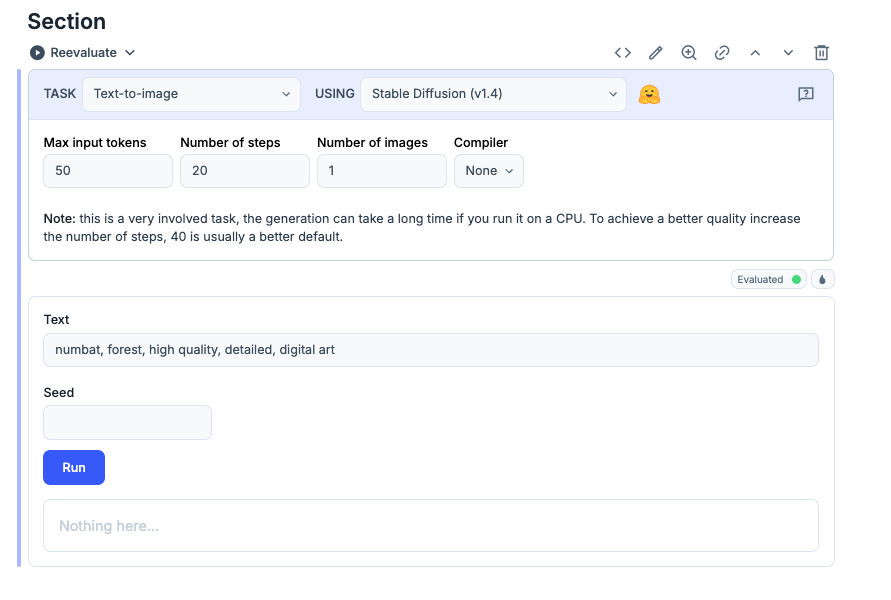
Task: Click the 'Seed' label
Action: point(59,393)
